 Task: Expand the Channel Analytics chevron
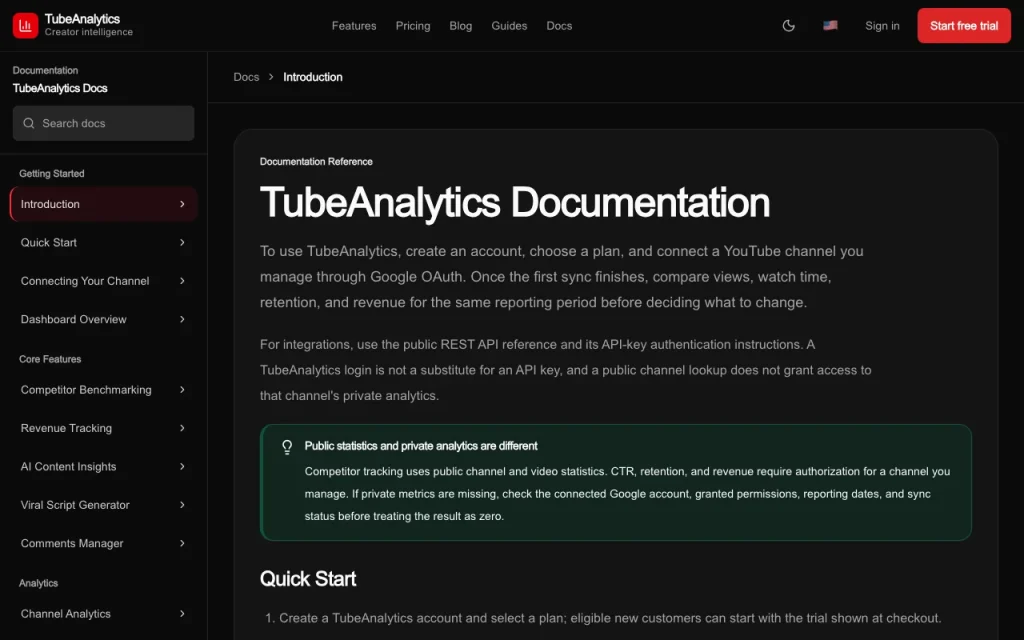click(182, 614)
